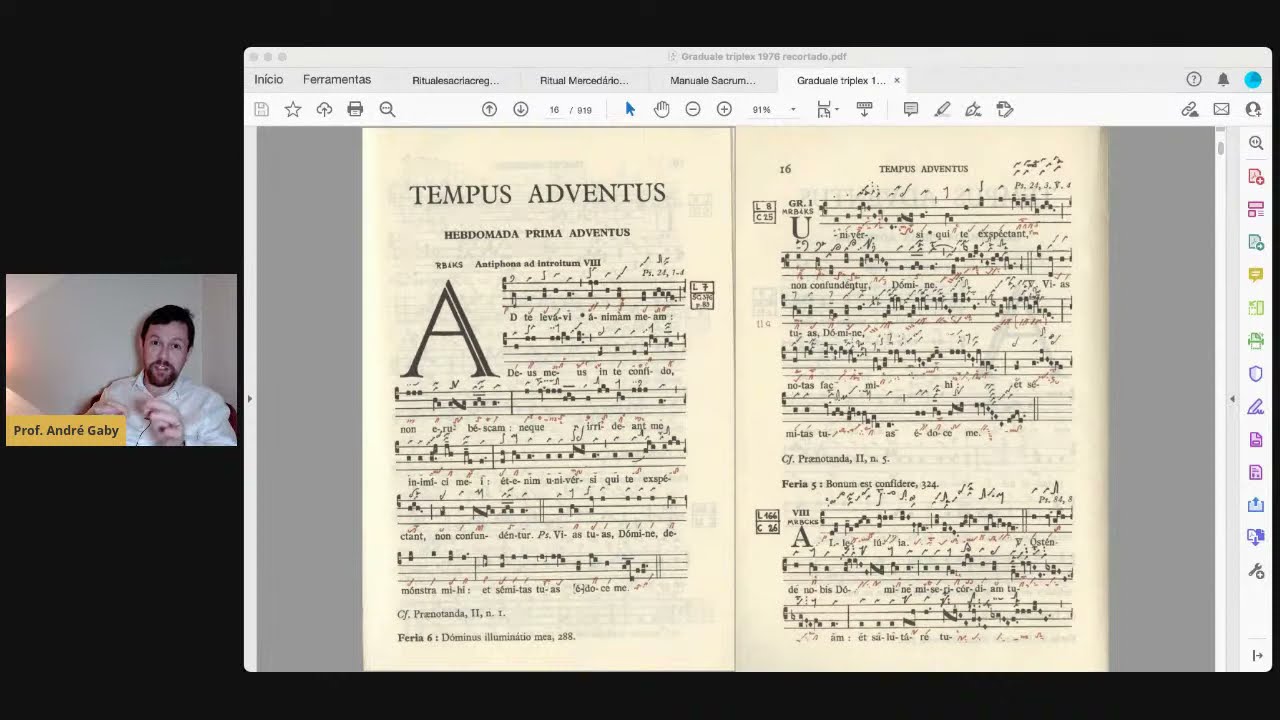The height and width of the screenshot is (720, 1280).
Task: Switch to the Início tab
Action: [x=268, y=79]
